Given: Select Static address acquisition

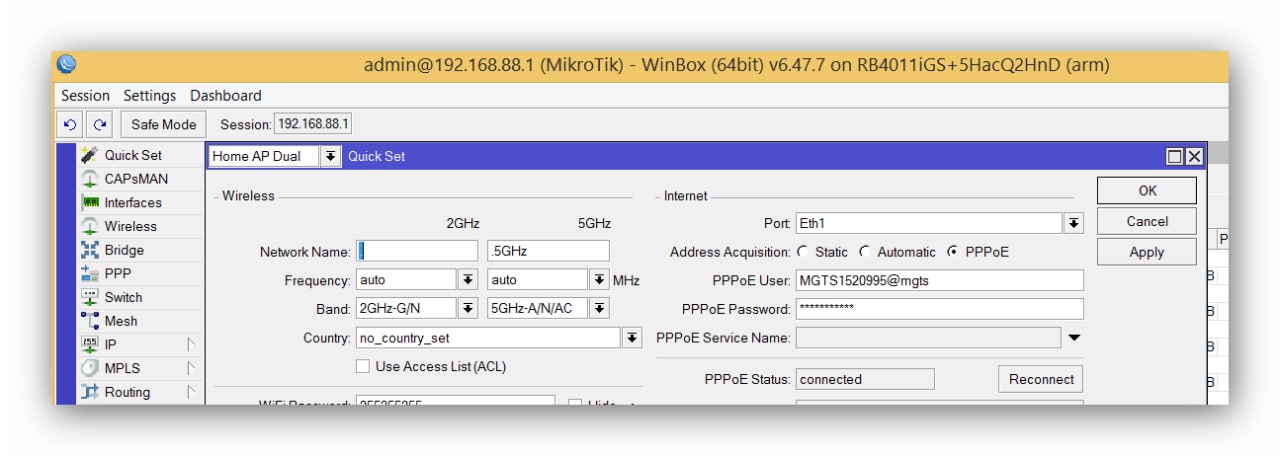Looking at the screenshot, I should 802,252.
